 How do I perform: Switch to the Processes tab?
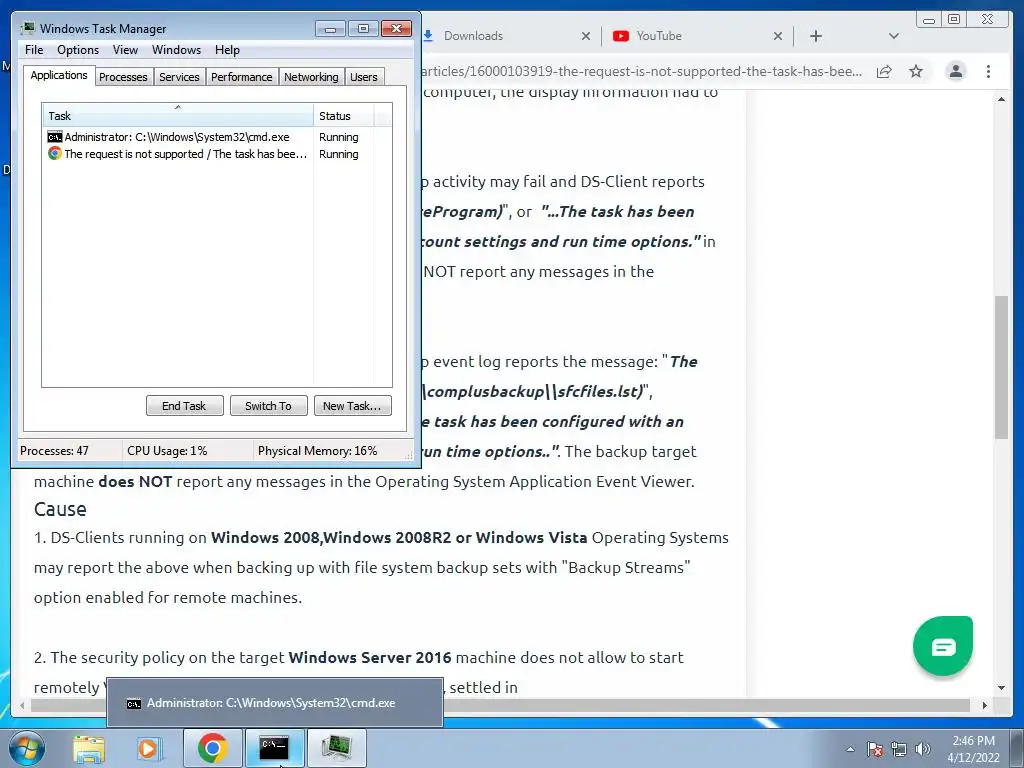click(123, 77)
